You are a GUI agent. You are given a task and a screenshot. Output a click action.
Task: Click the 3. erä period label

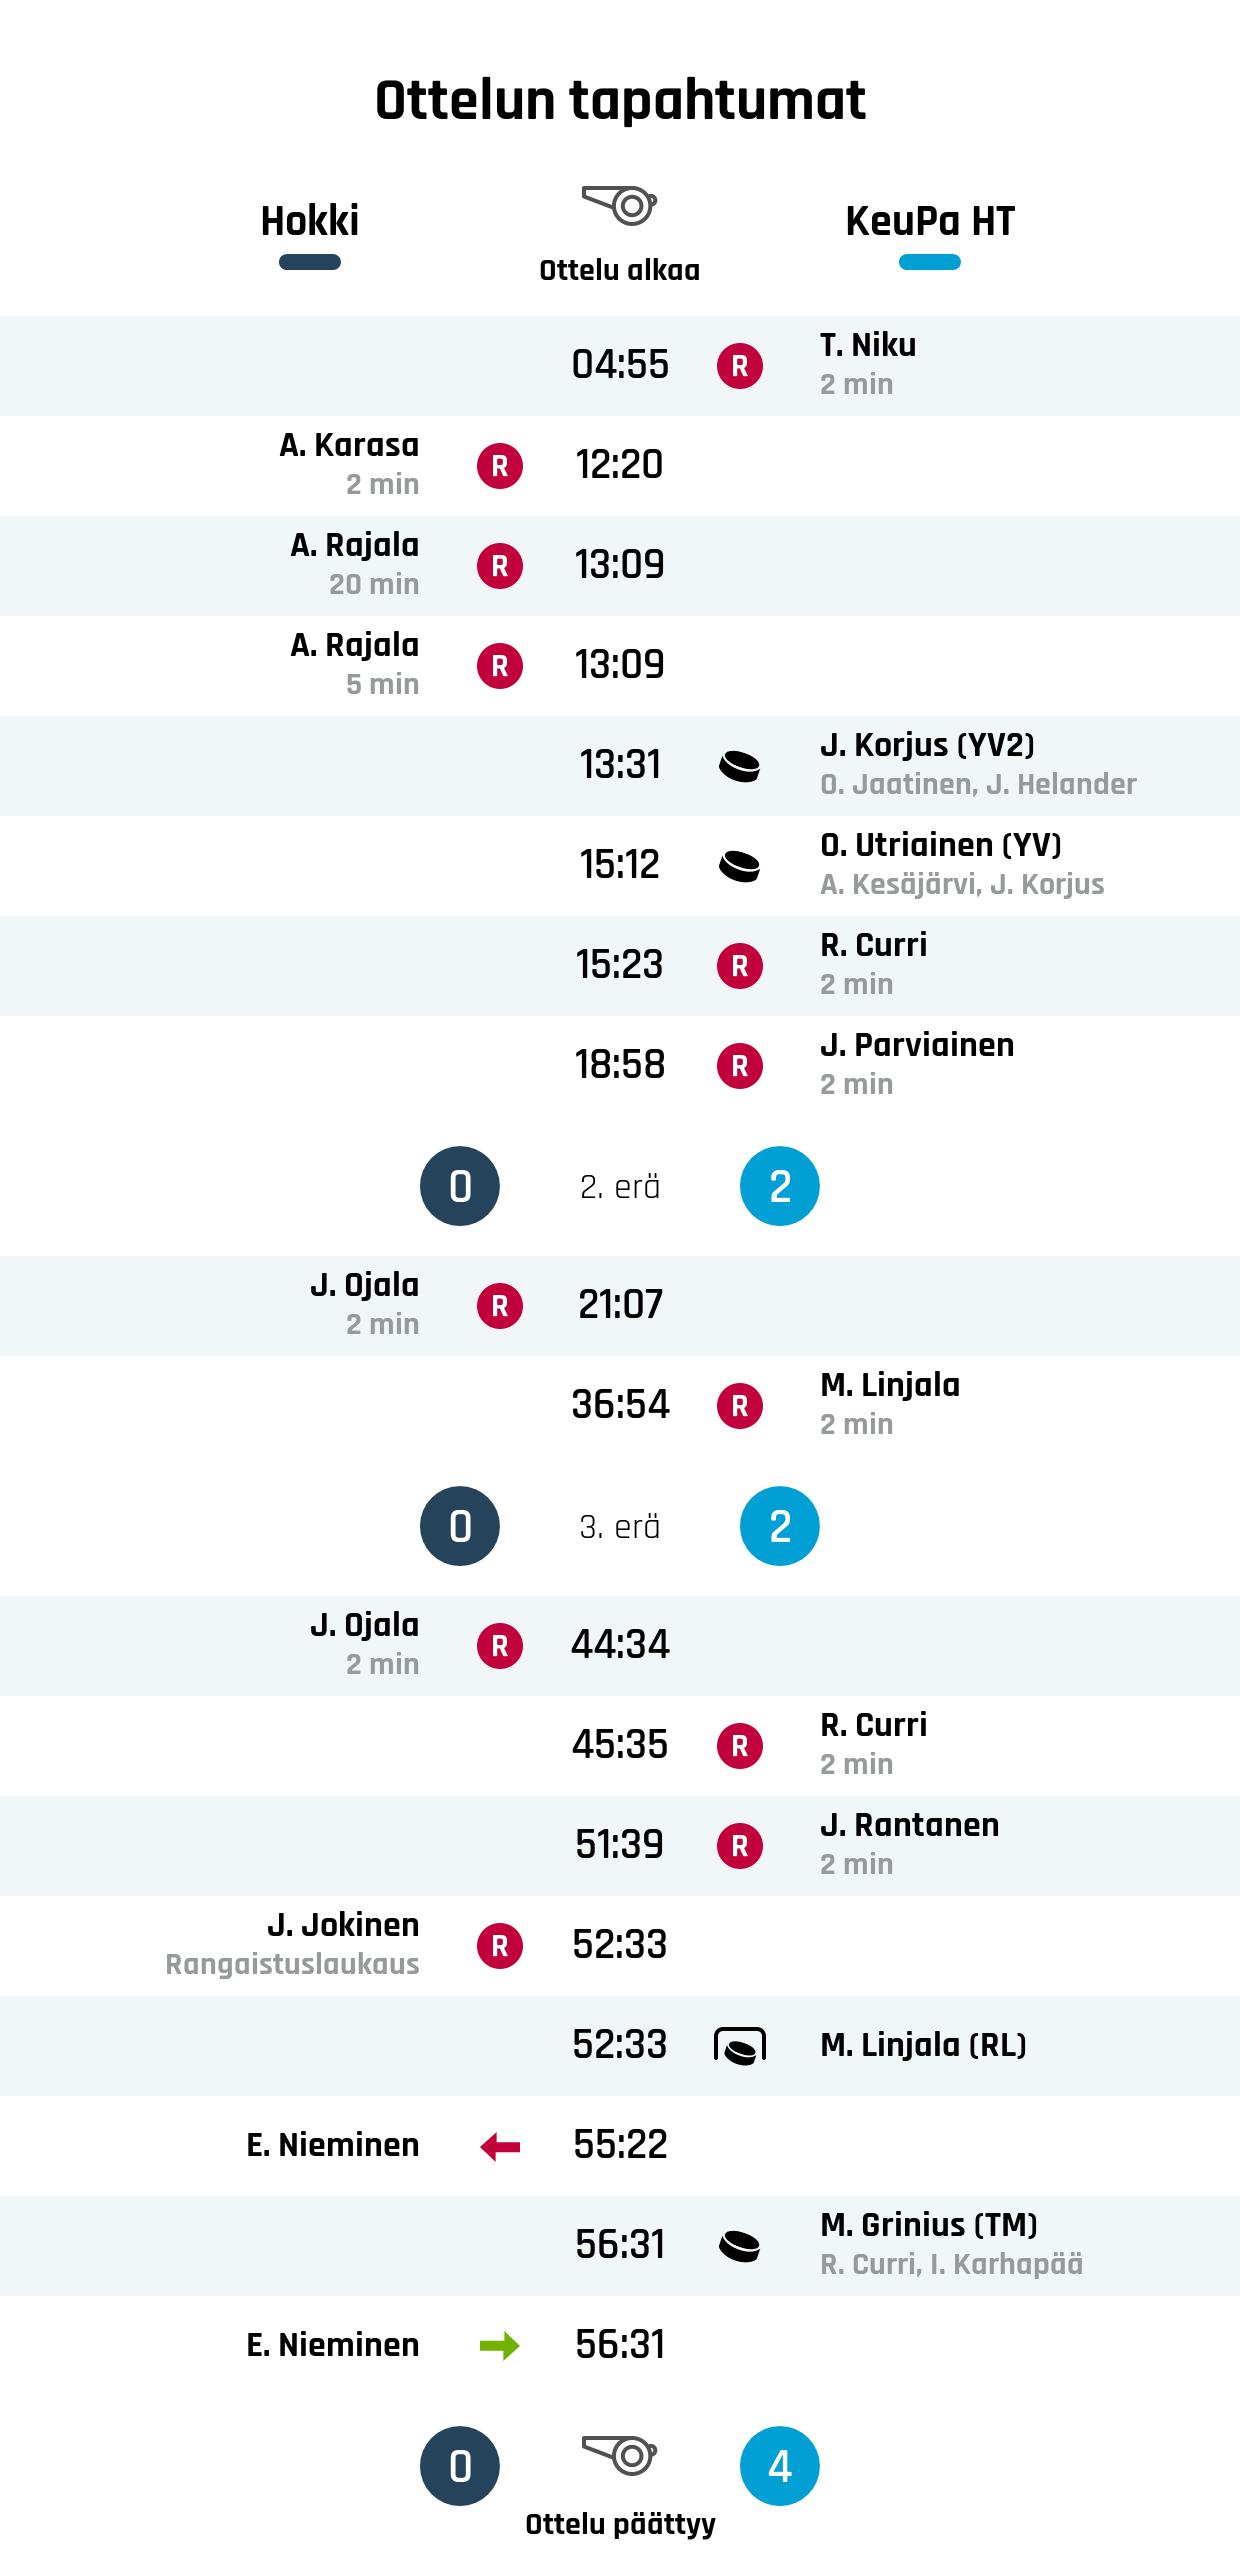[620, 1527]
